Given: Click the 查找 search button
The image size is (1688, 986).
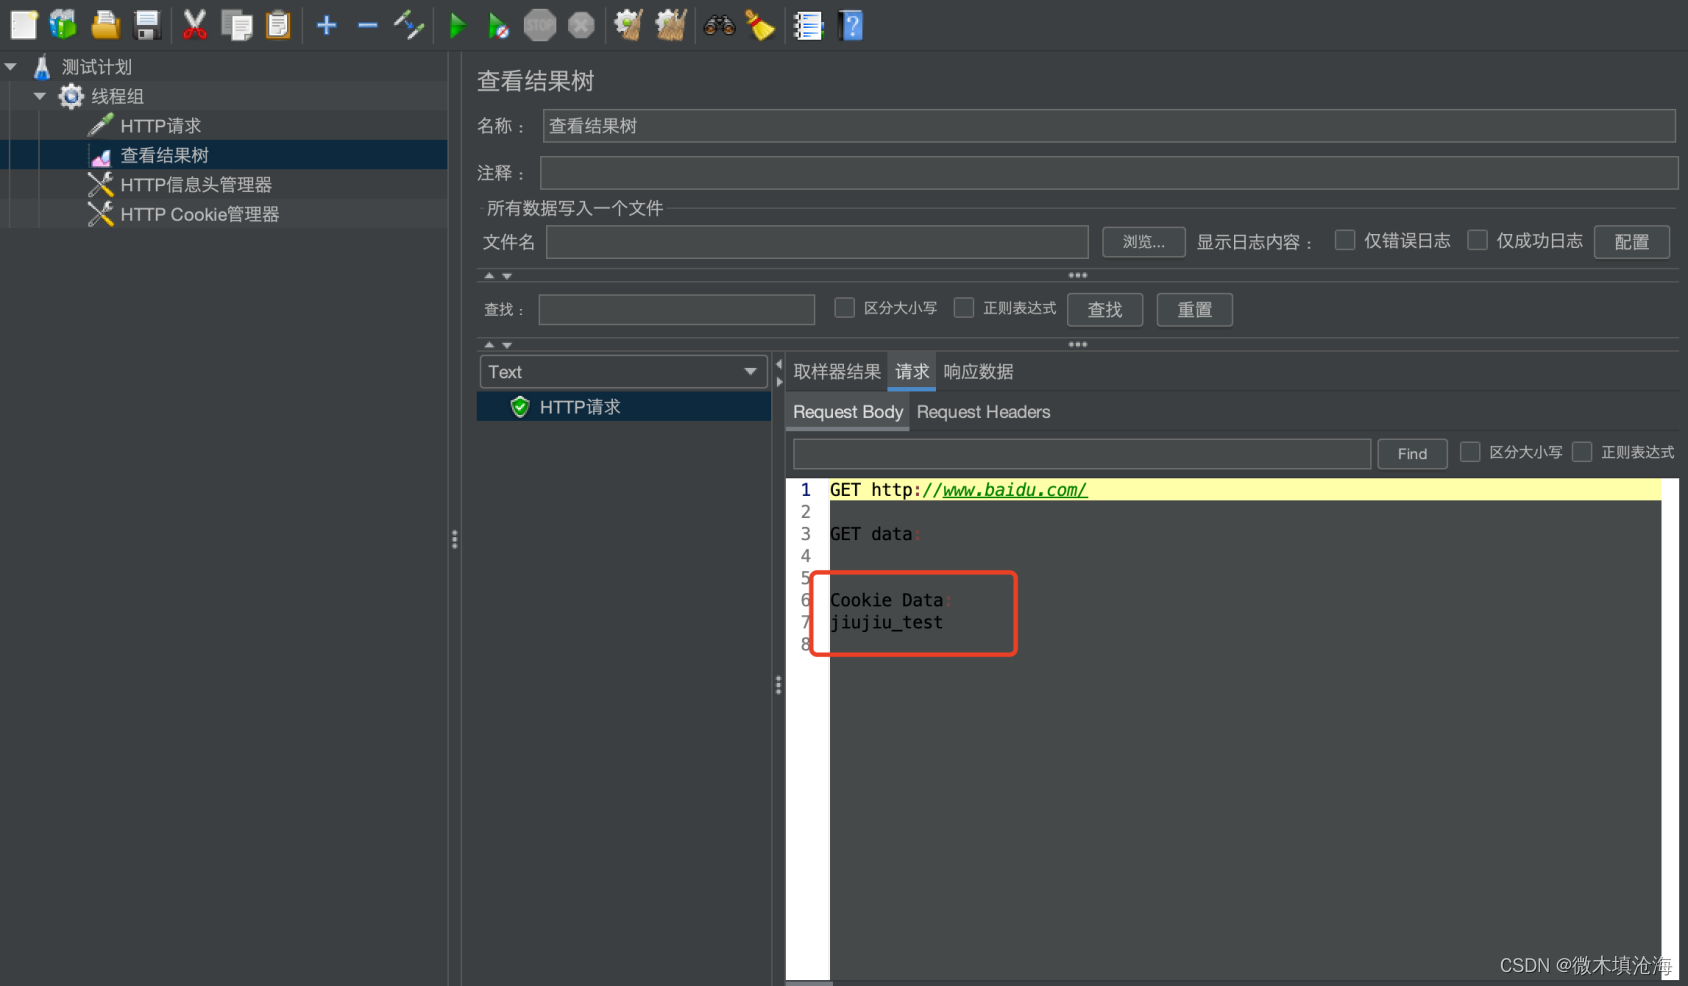Looking at the screenshot, I should [x=1105, y=310].
